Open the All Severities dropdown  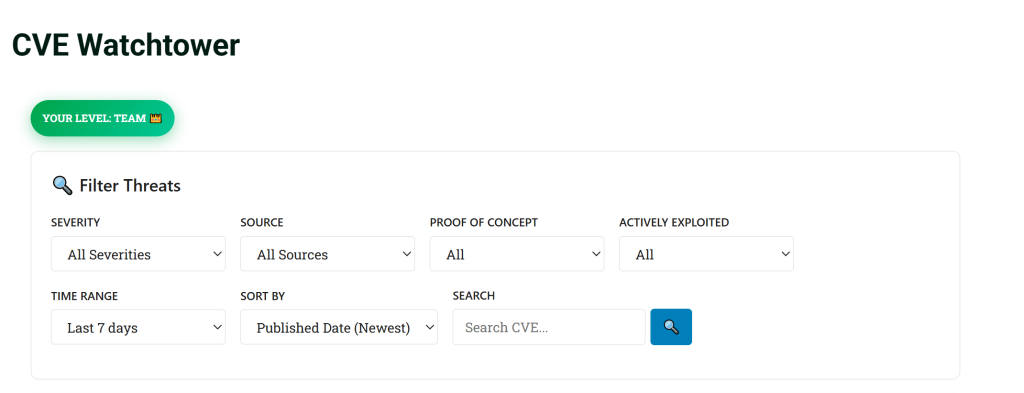(x=138, y=254)
